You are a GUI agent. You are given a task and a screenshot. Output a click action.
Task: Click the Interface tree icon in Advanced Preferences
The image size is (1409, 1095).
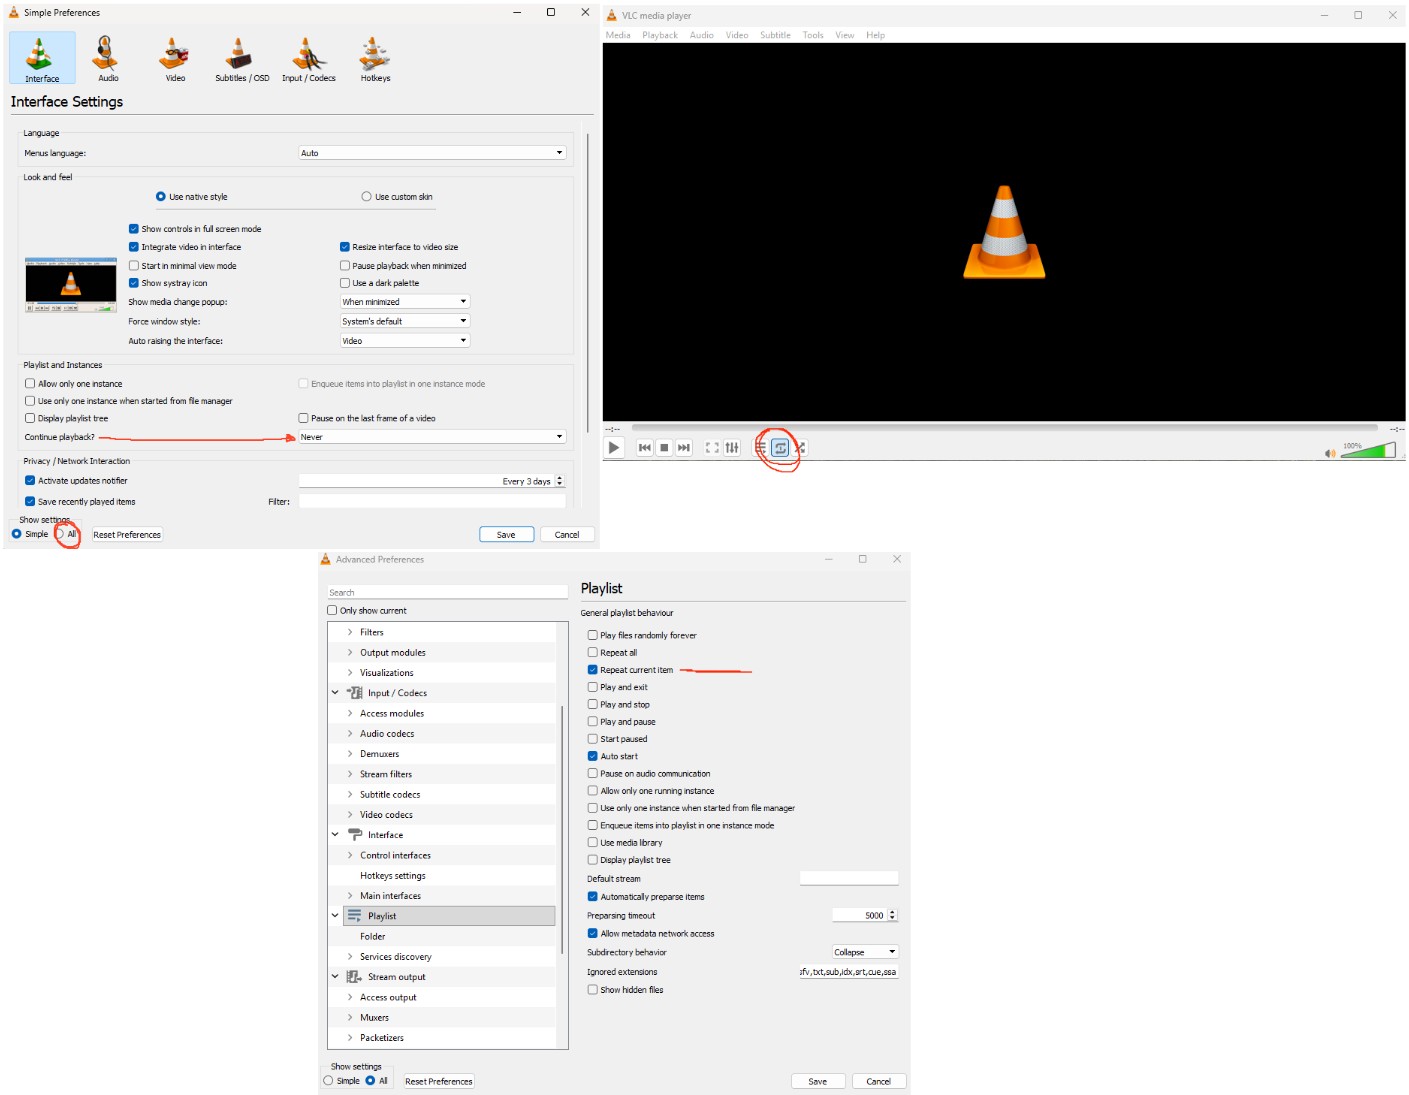pyautogui.click(x=355, y=835)
